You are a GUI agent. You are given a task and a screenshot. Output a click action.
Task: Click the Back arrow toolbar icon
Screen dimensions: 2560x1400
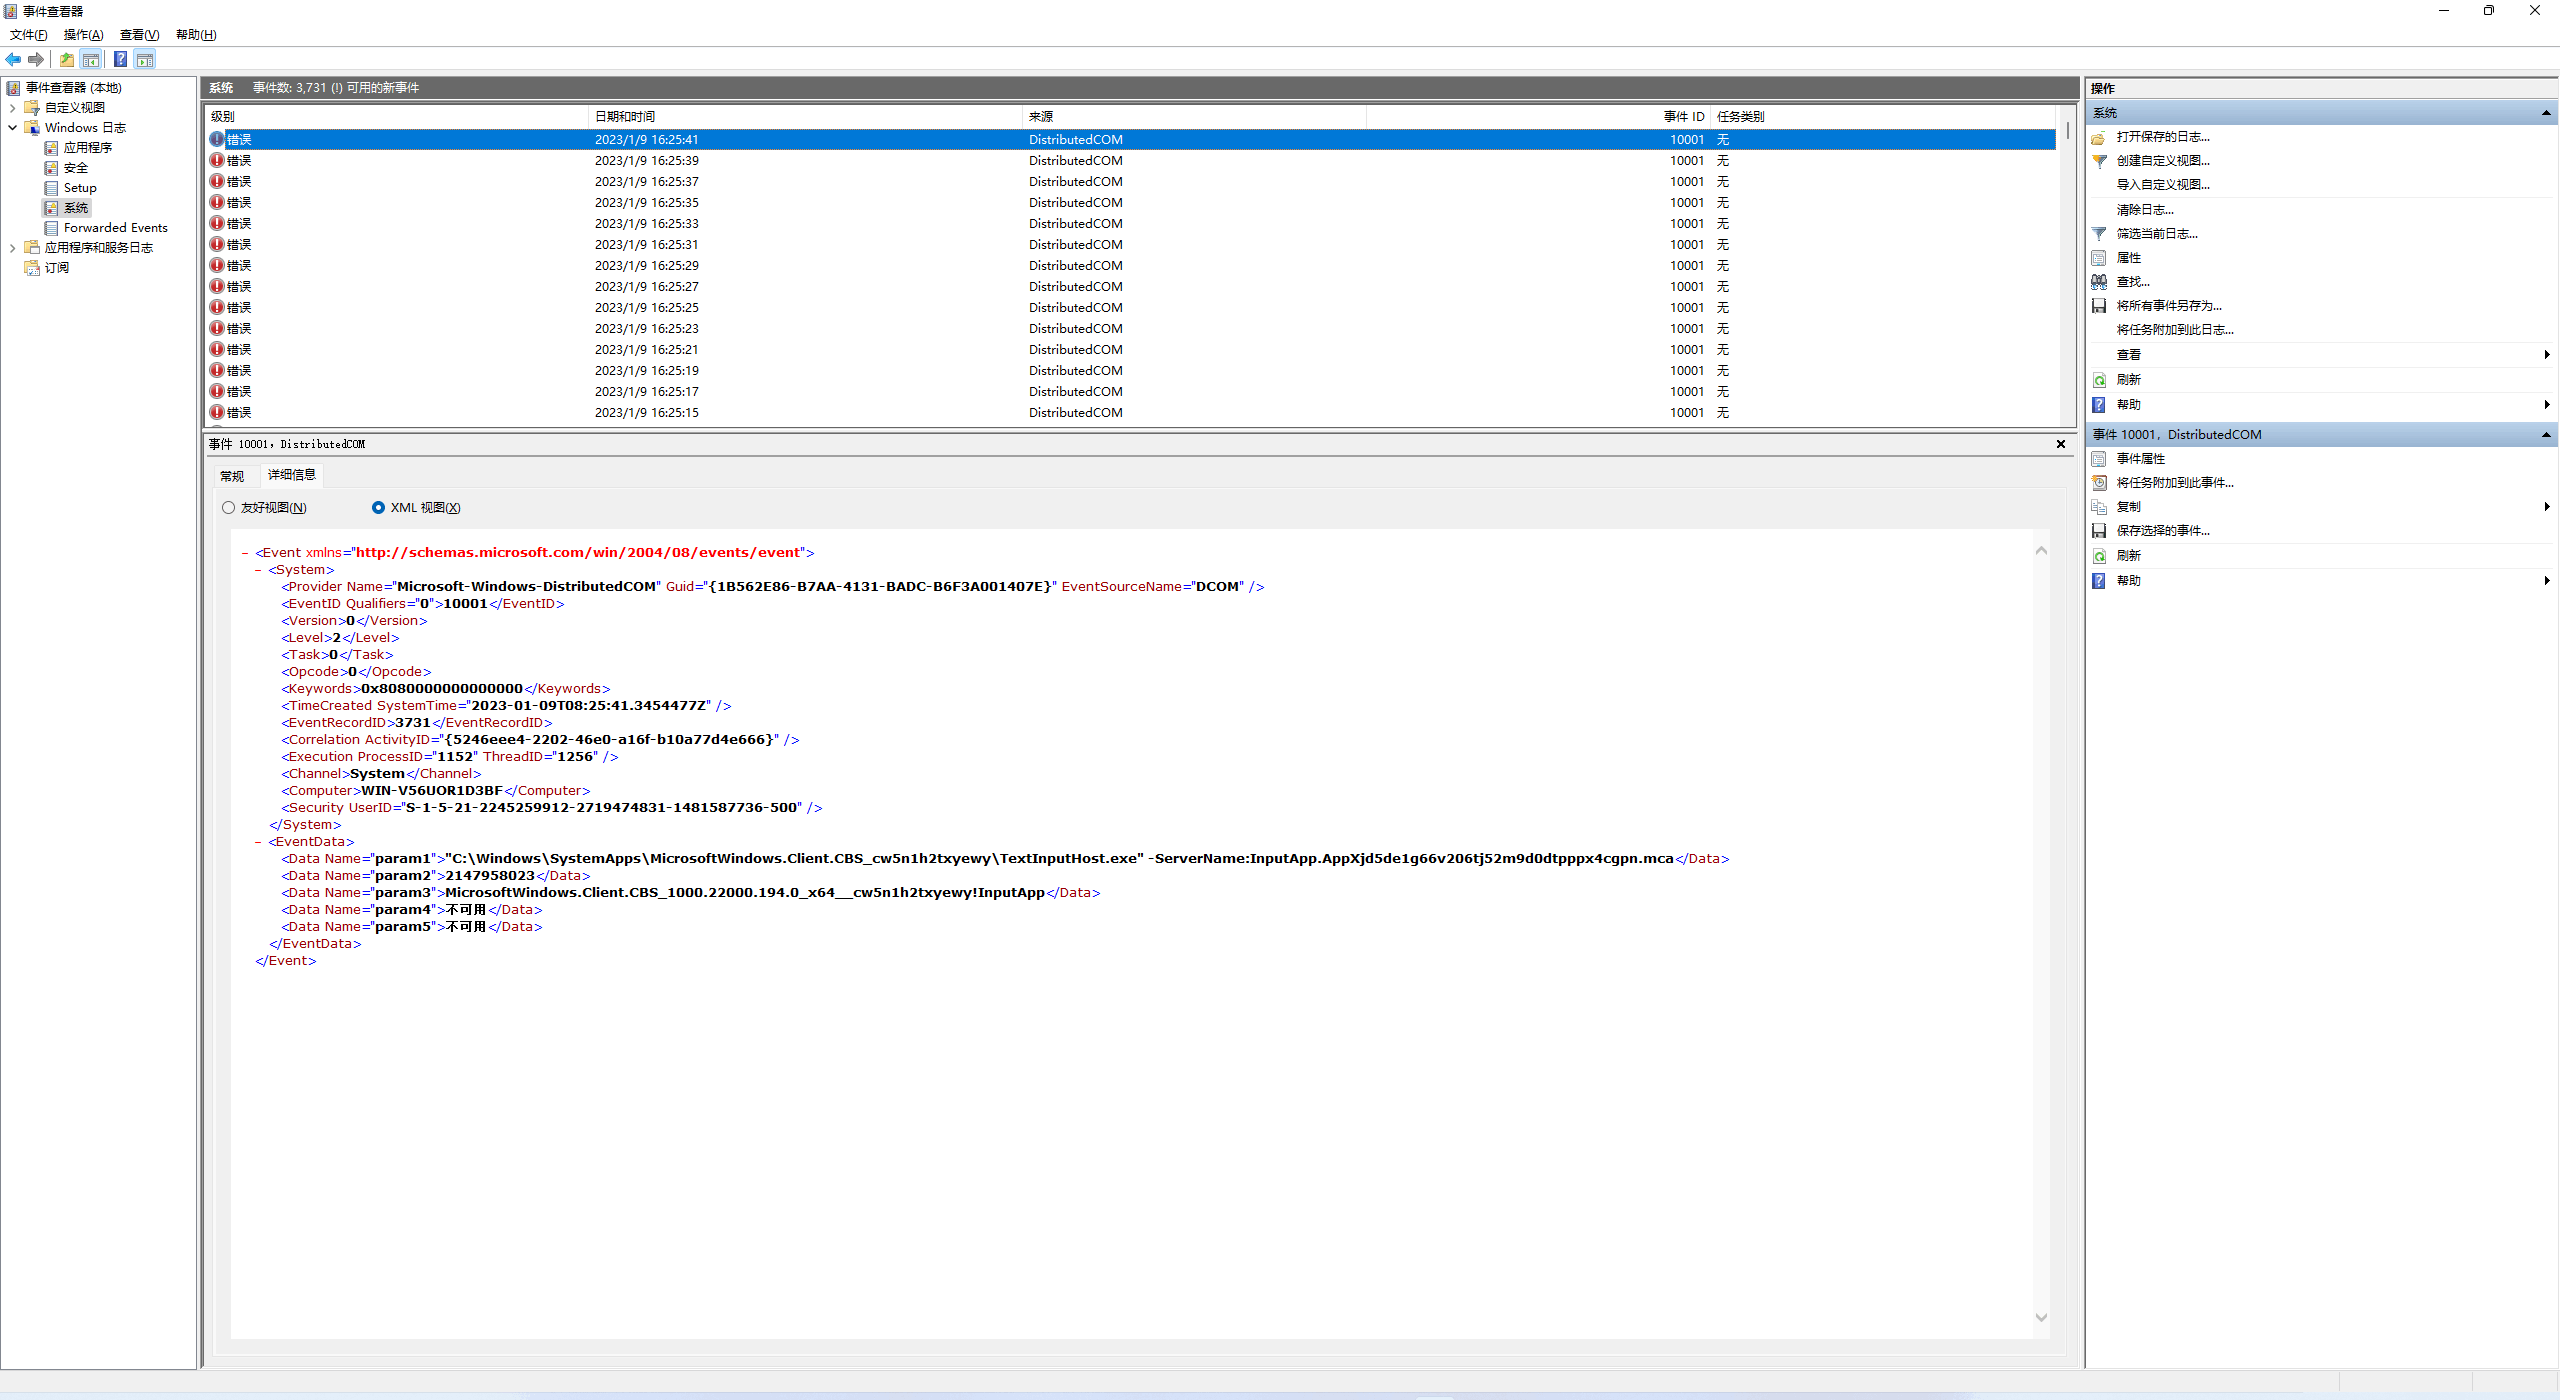point(13,59)
